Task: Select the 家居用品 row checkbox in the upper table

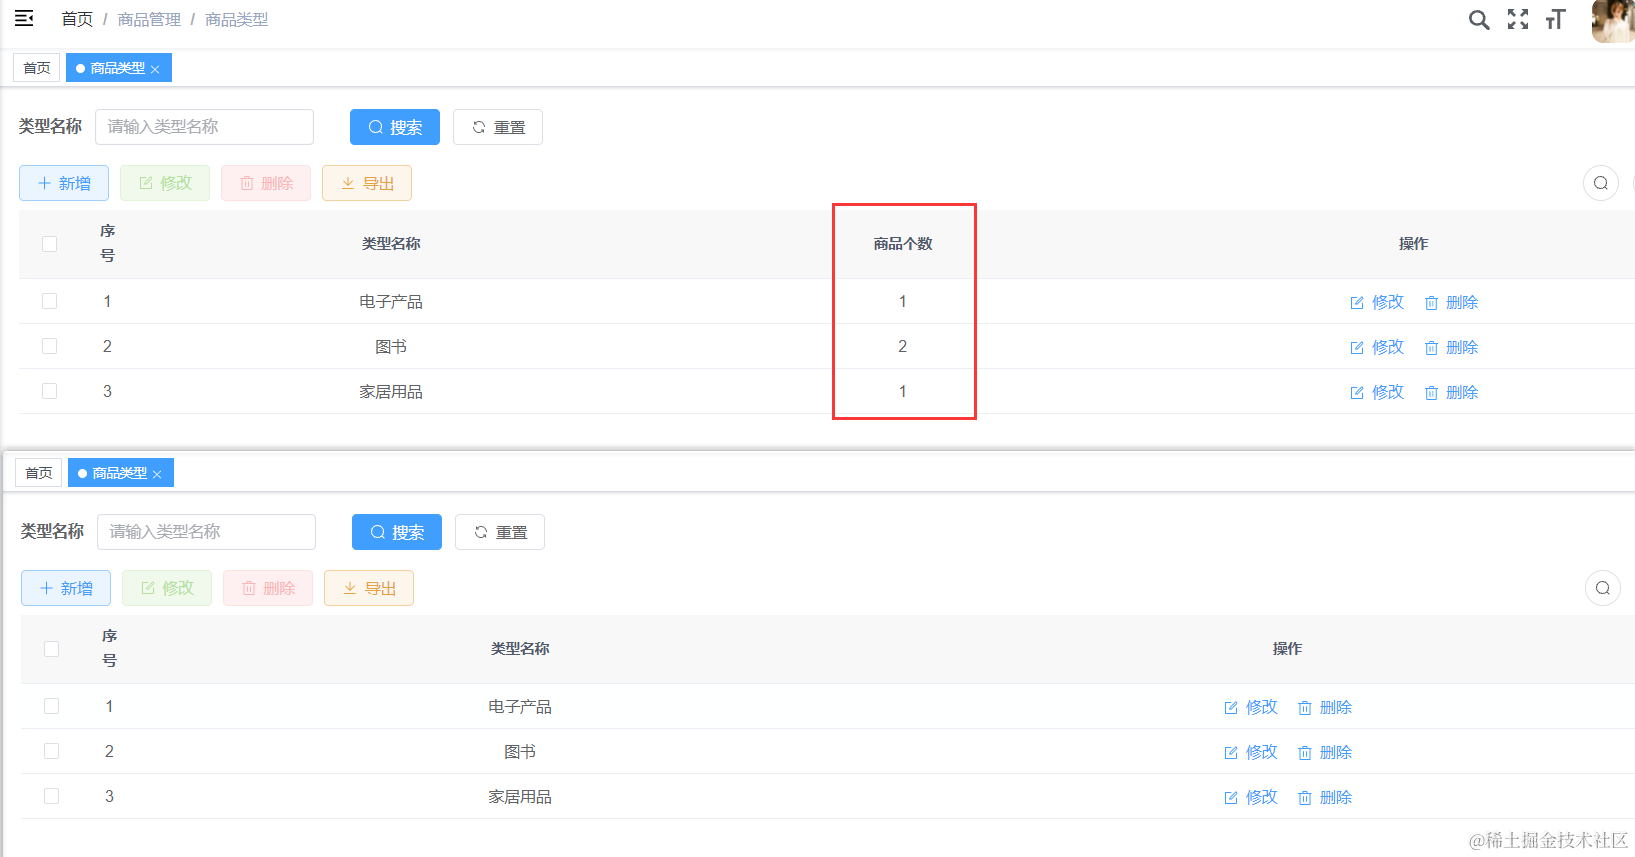Action: (x=50, y=391)
